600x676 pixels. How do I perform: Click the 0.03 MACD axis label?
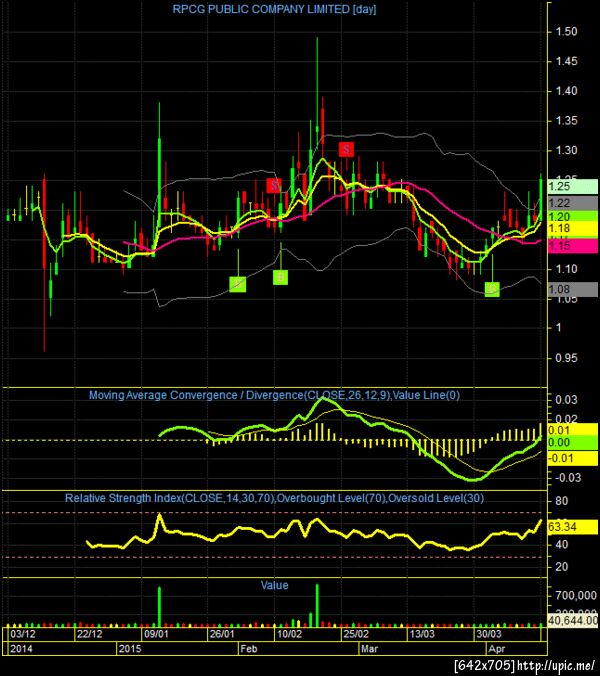click(x=566, y=400)
